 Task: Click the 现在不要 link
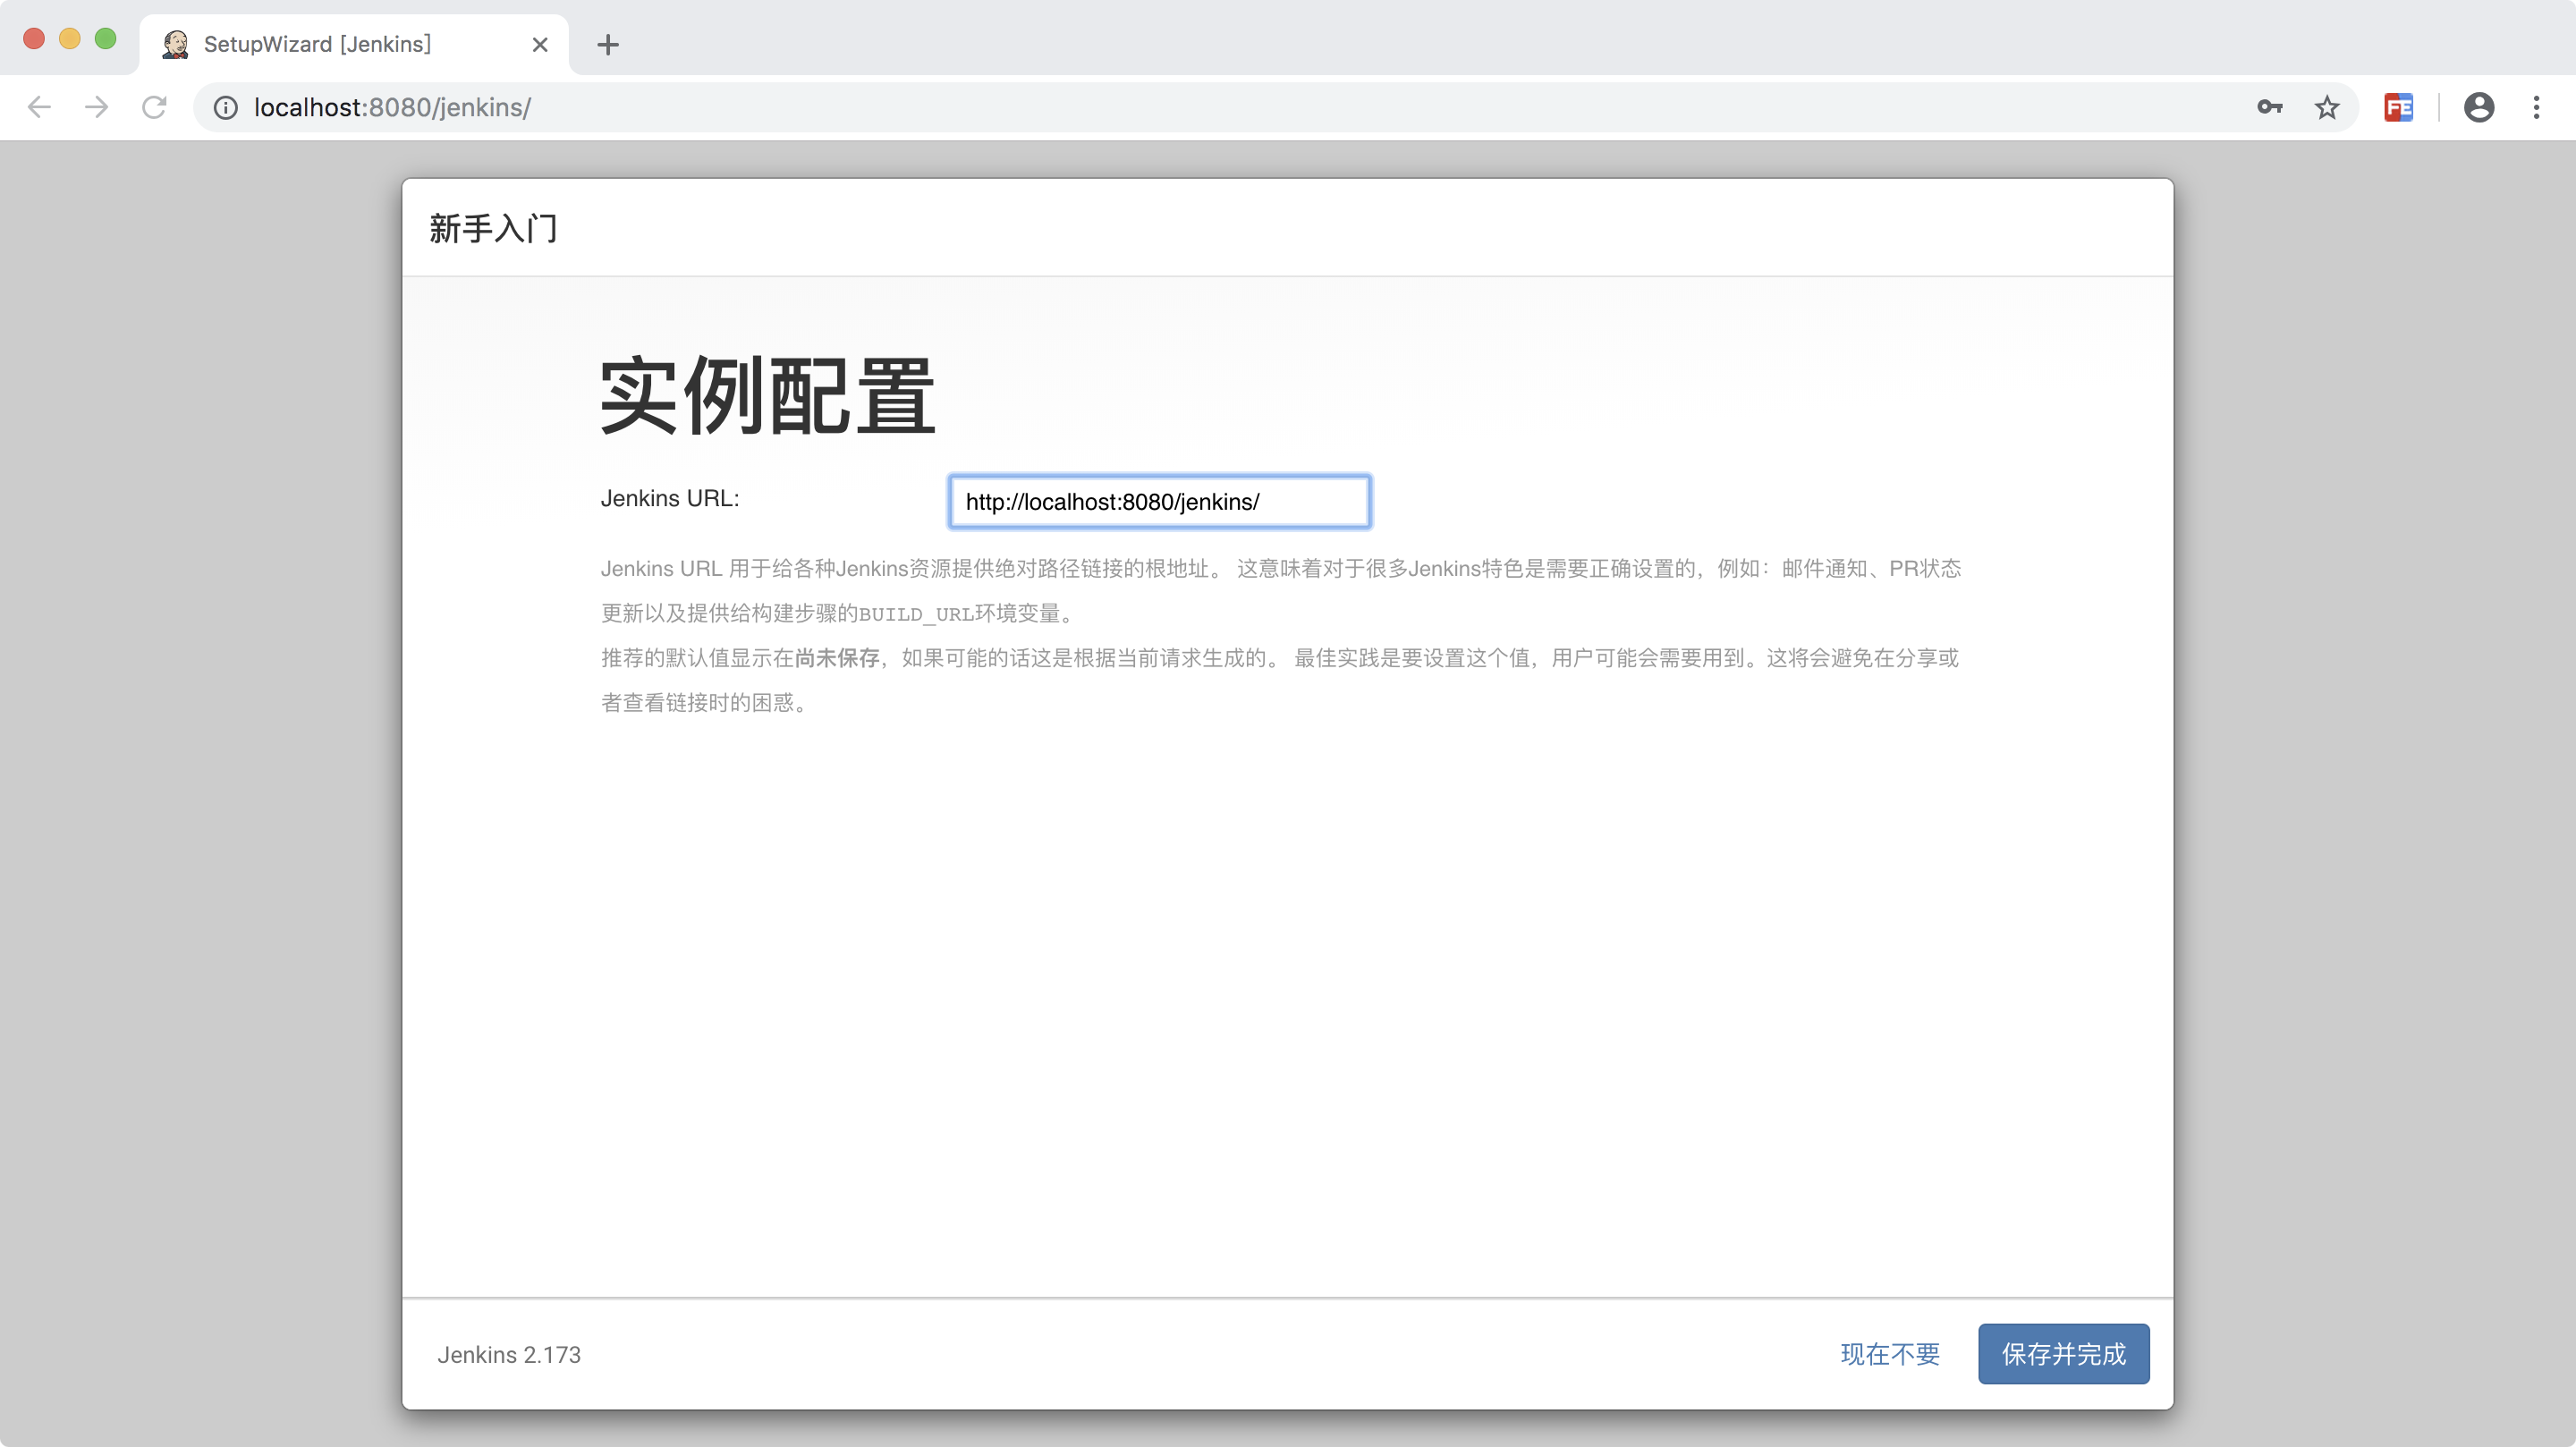coord(1889,1353)
